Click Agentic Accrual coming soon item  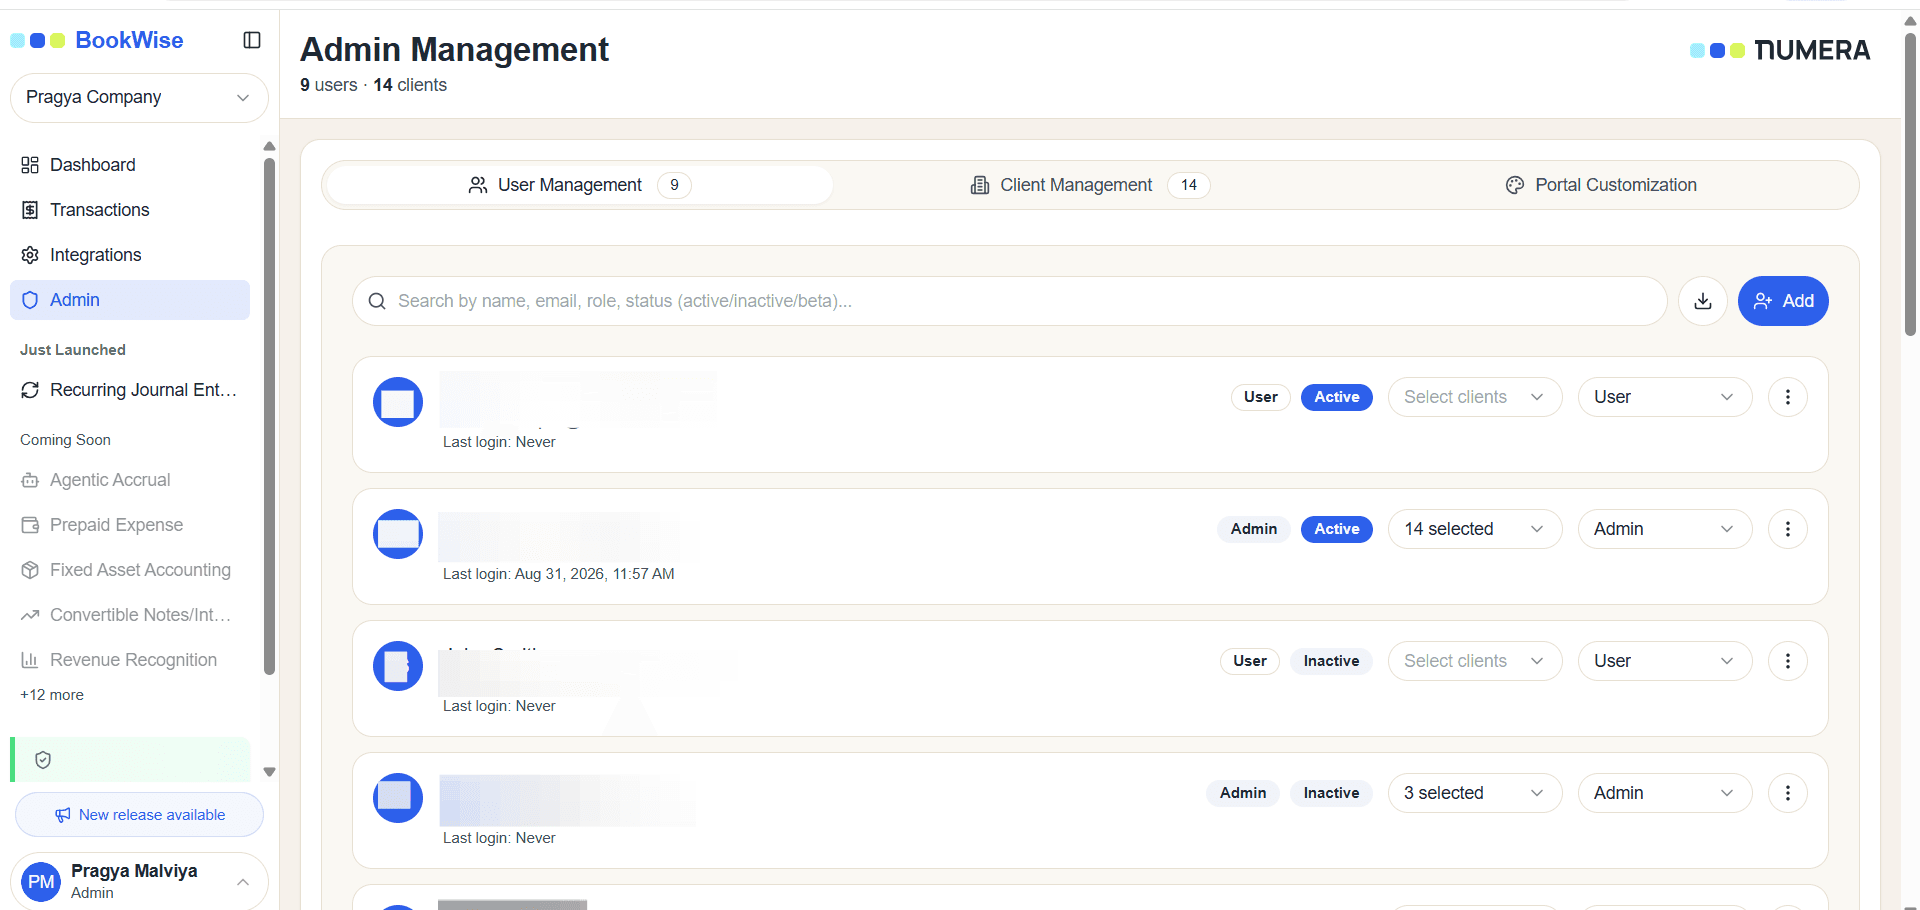tap(130, 480)
